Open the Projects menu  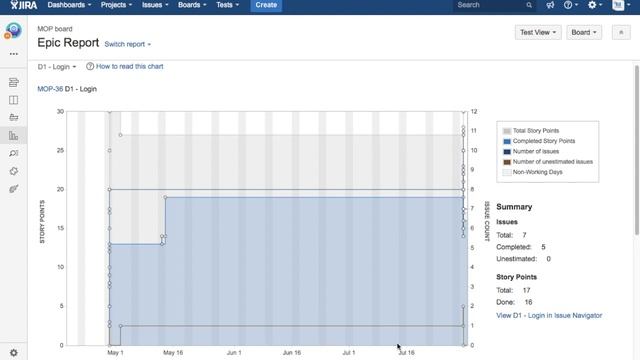click(x=116, y=5)
